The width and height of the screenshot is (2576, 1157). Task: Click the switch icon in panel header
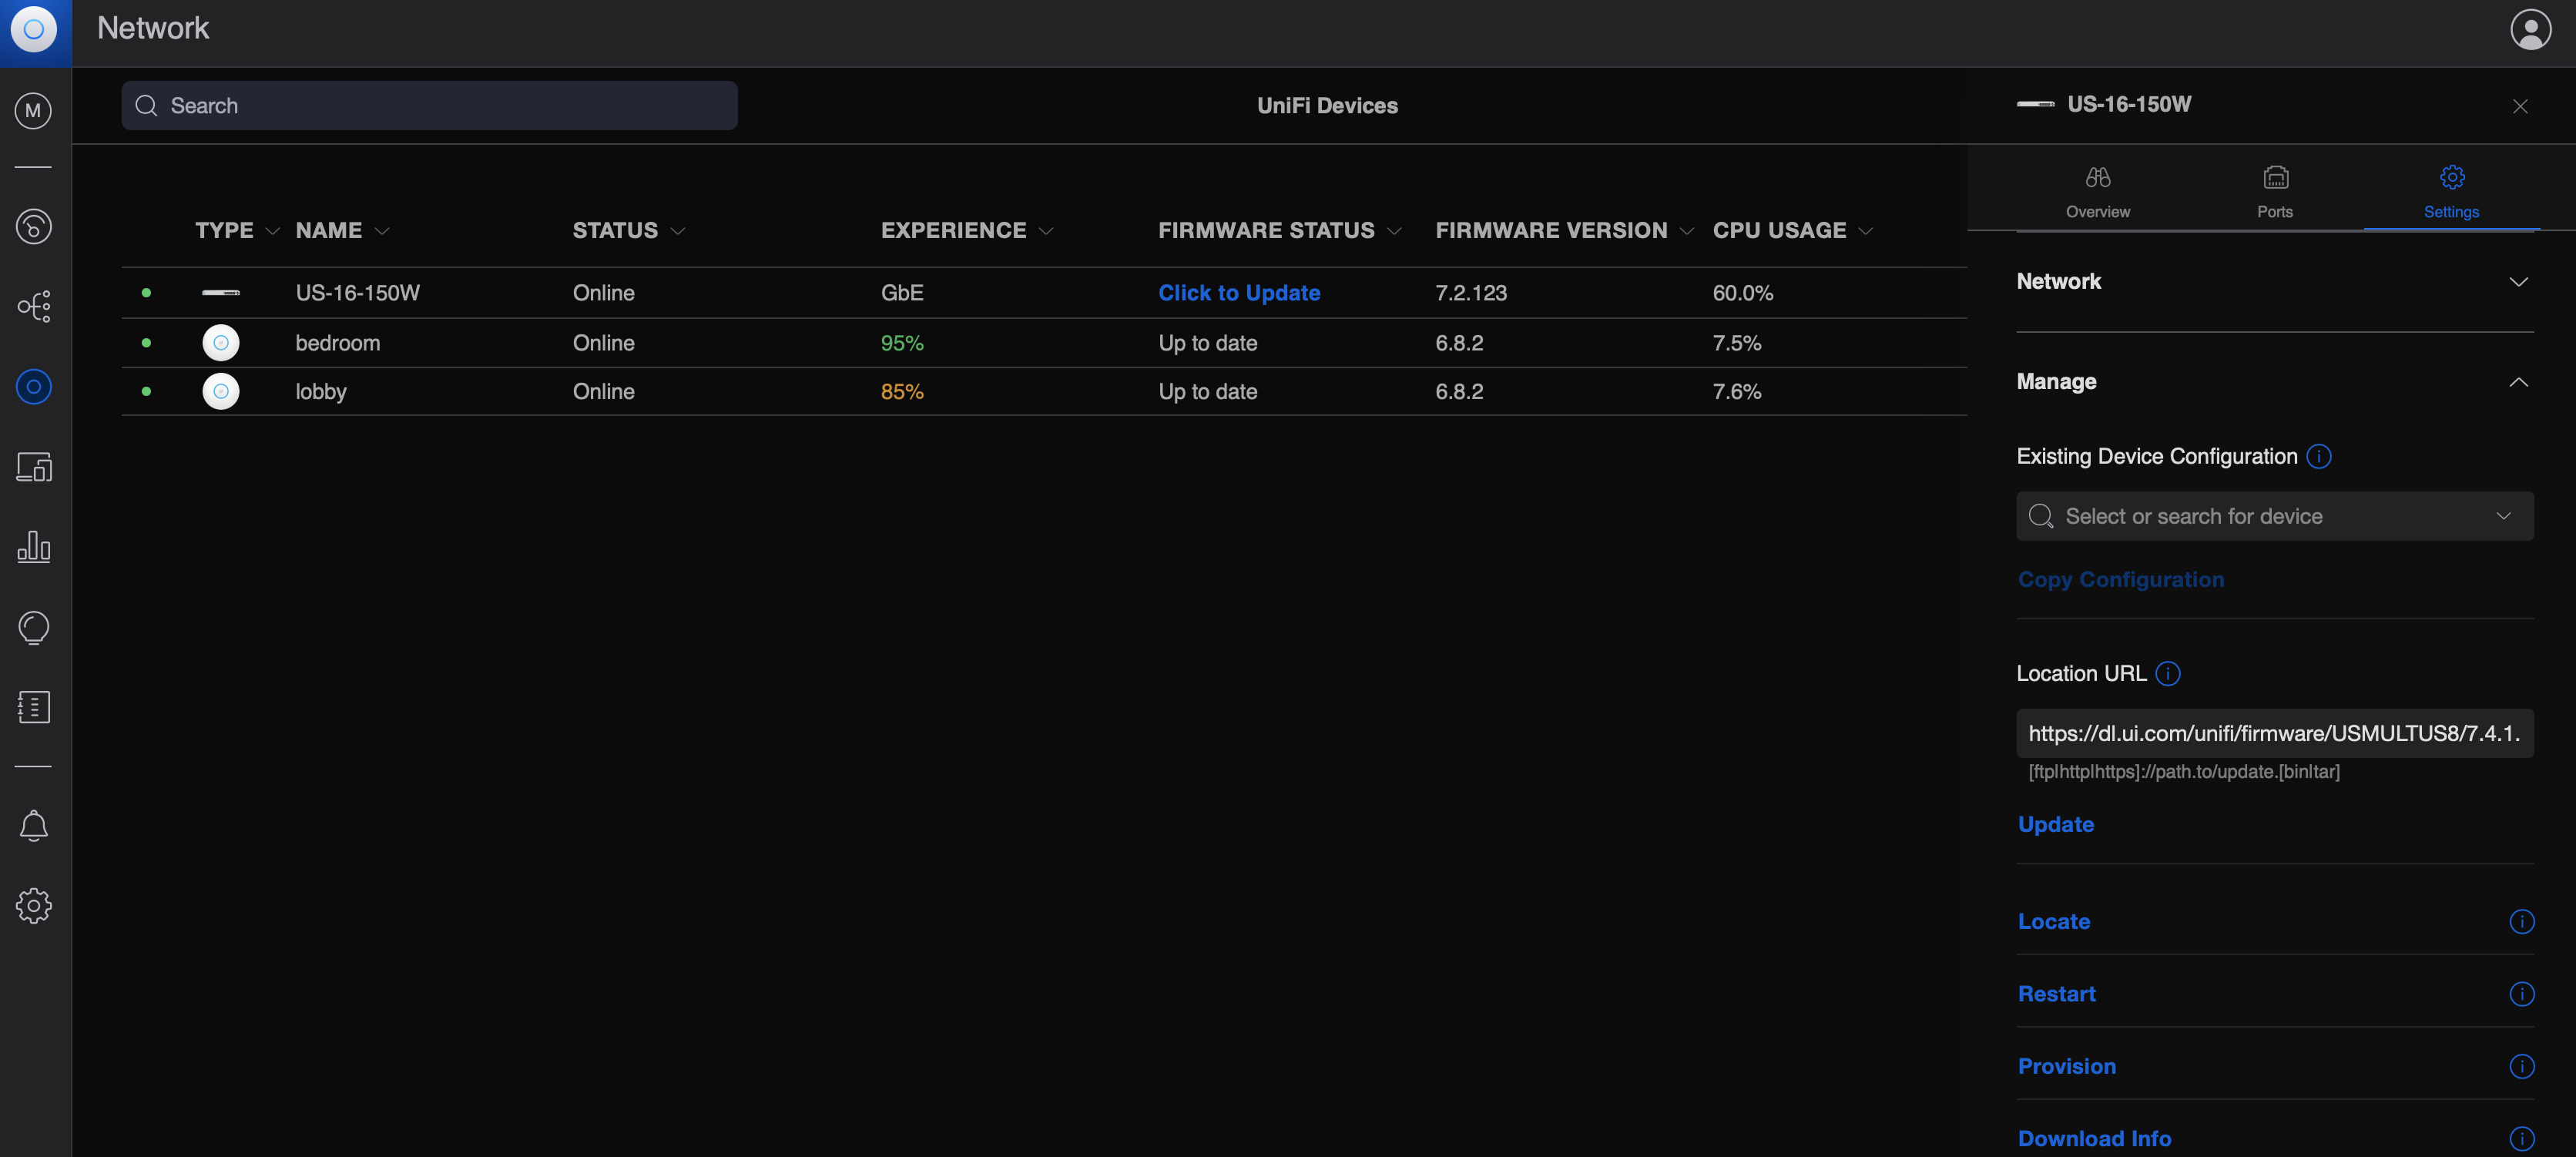point(2035,104)
